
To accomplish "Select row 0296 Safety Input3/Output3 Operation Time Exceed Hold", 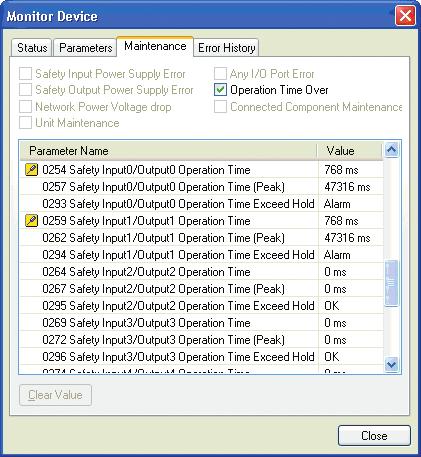I will 202,357.
